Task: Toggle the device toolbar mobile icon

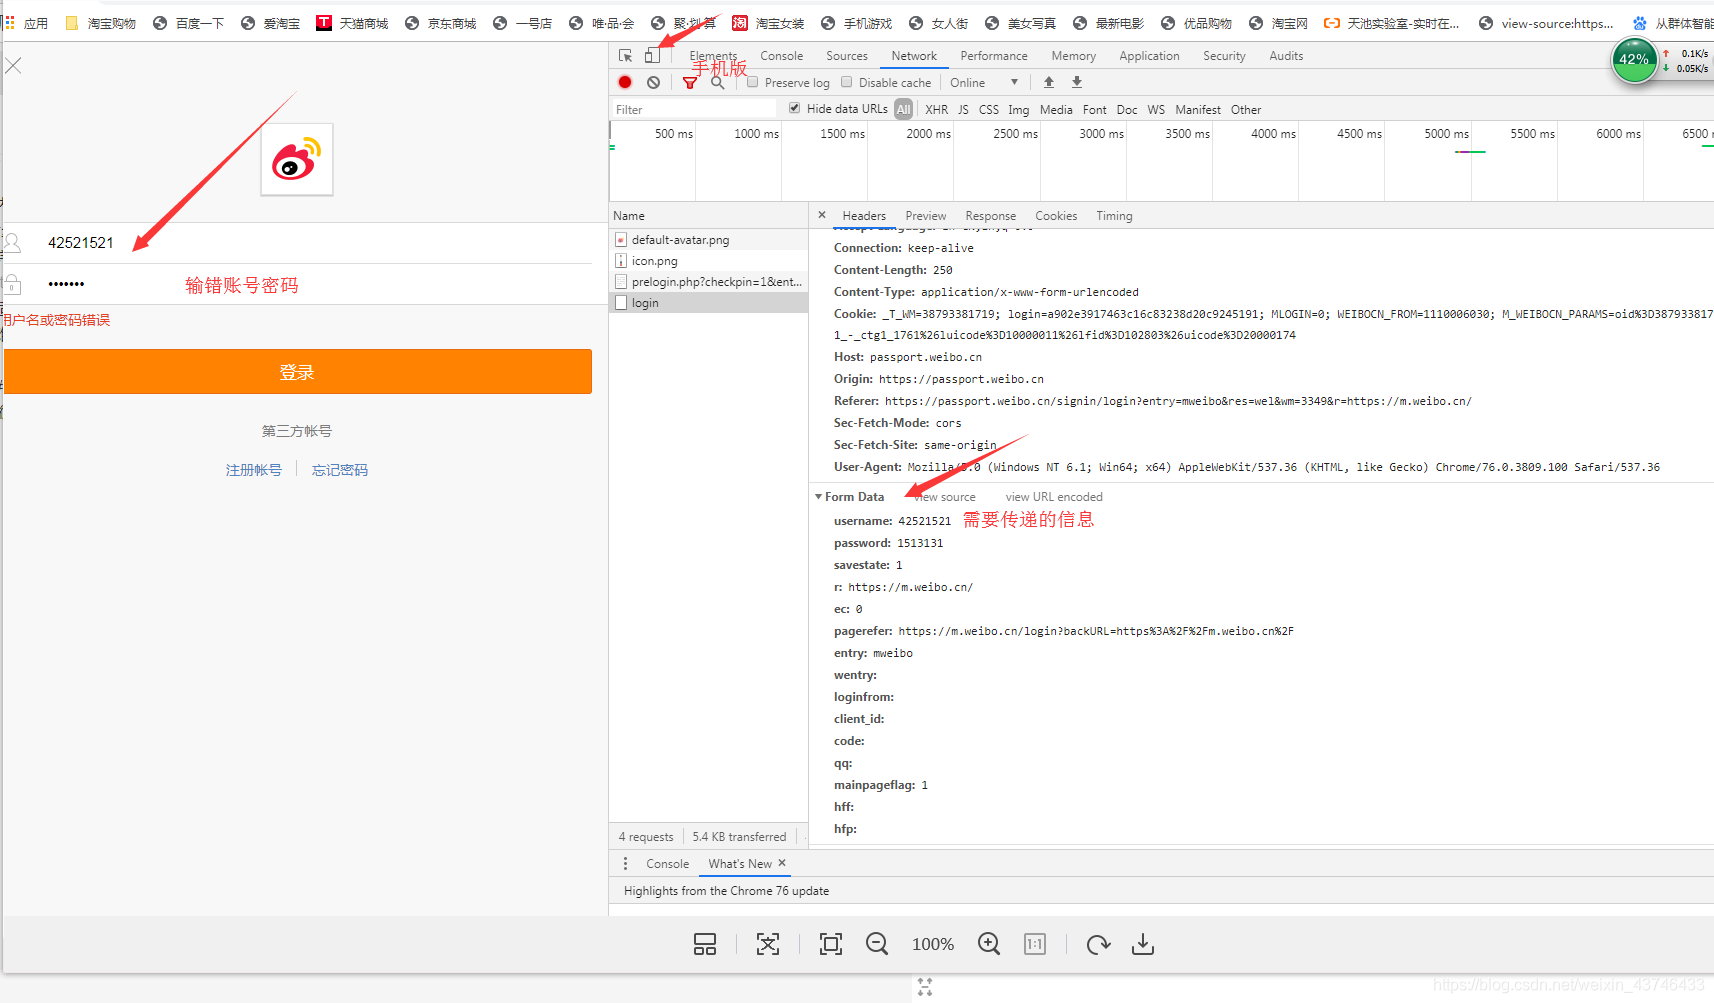Action: click(652, 56)
